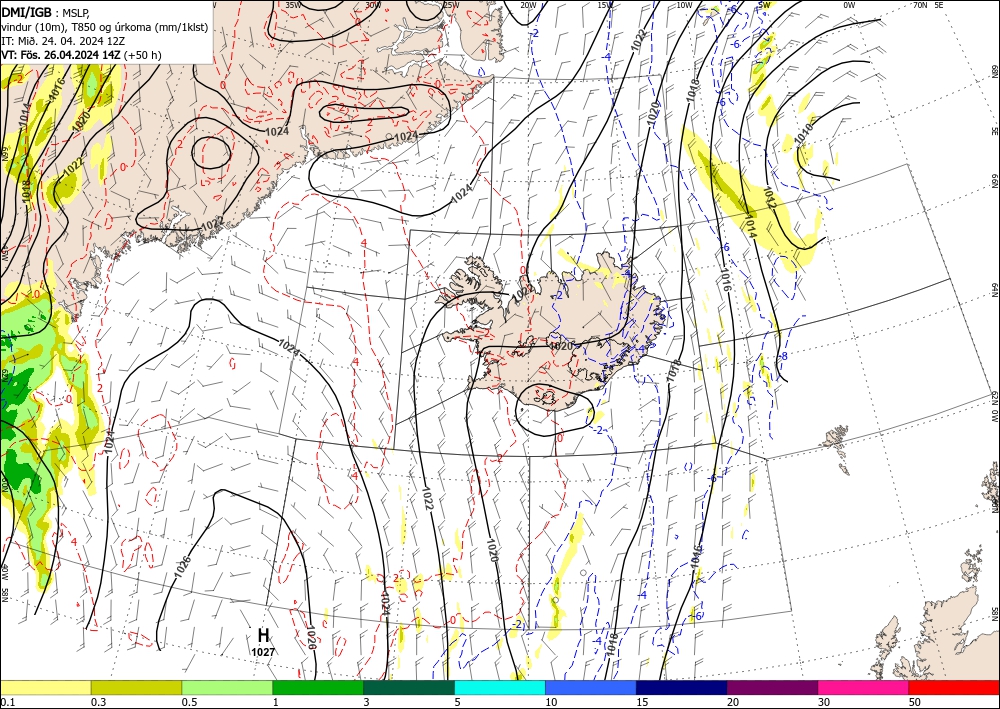Viewport: 1000px width, 709px height.
Task: Click the '35W' longitude label at top
Action: [x=293, y=5]
